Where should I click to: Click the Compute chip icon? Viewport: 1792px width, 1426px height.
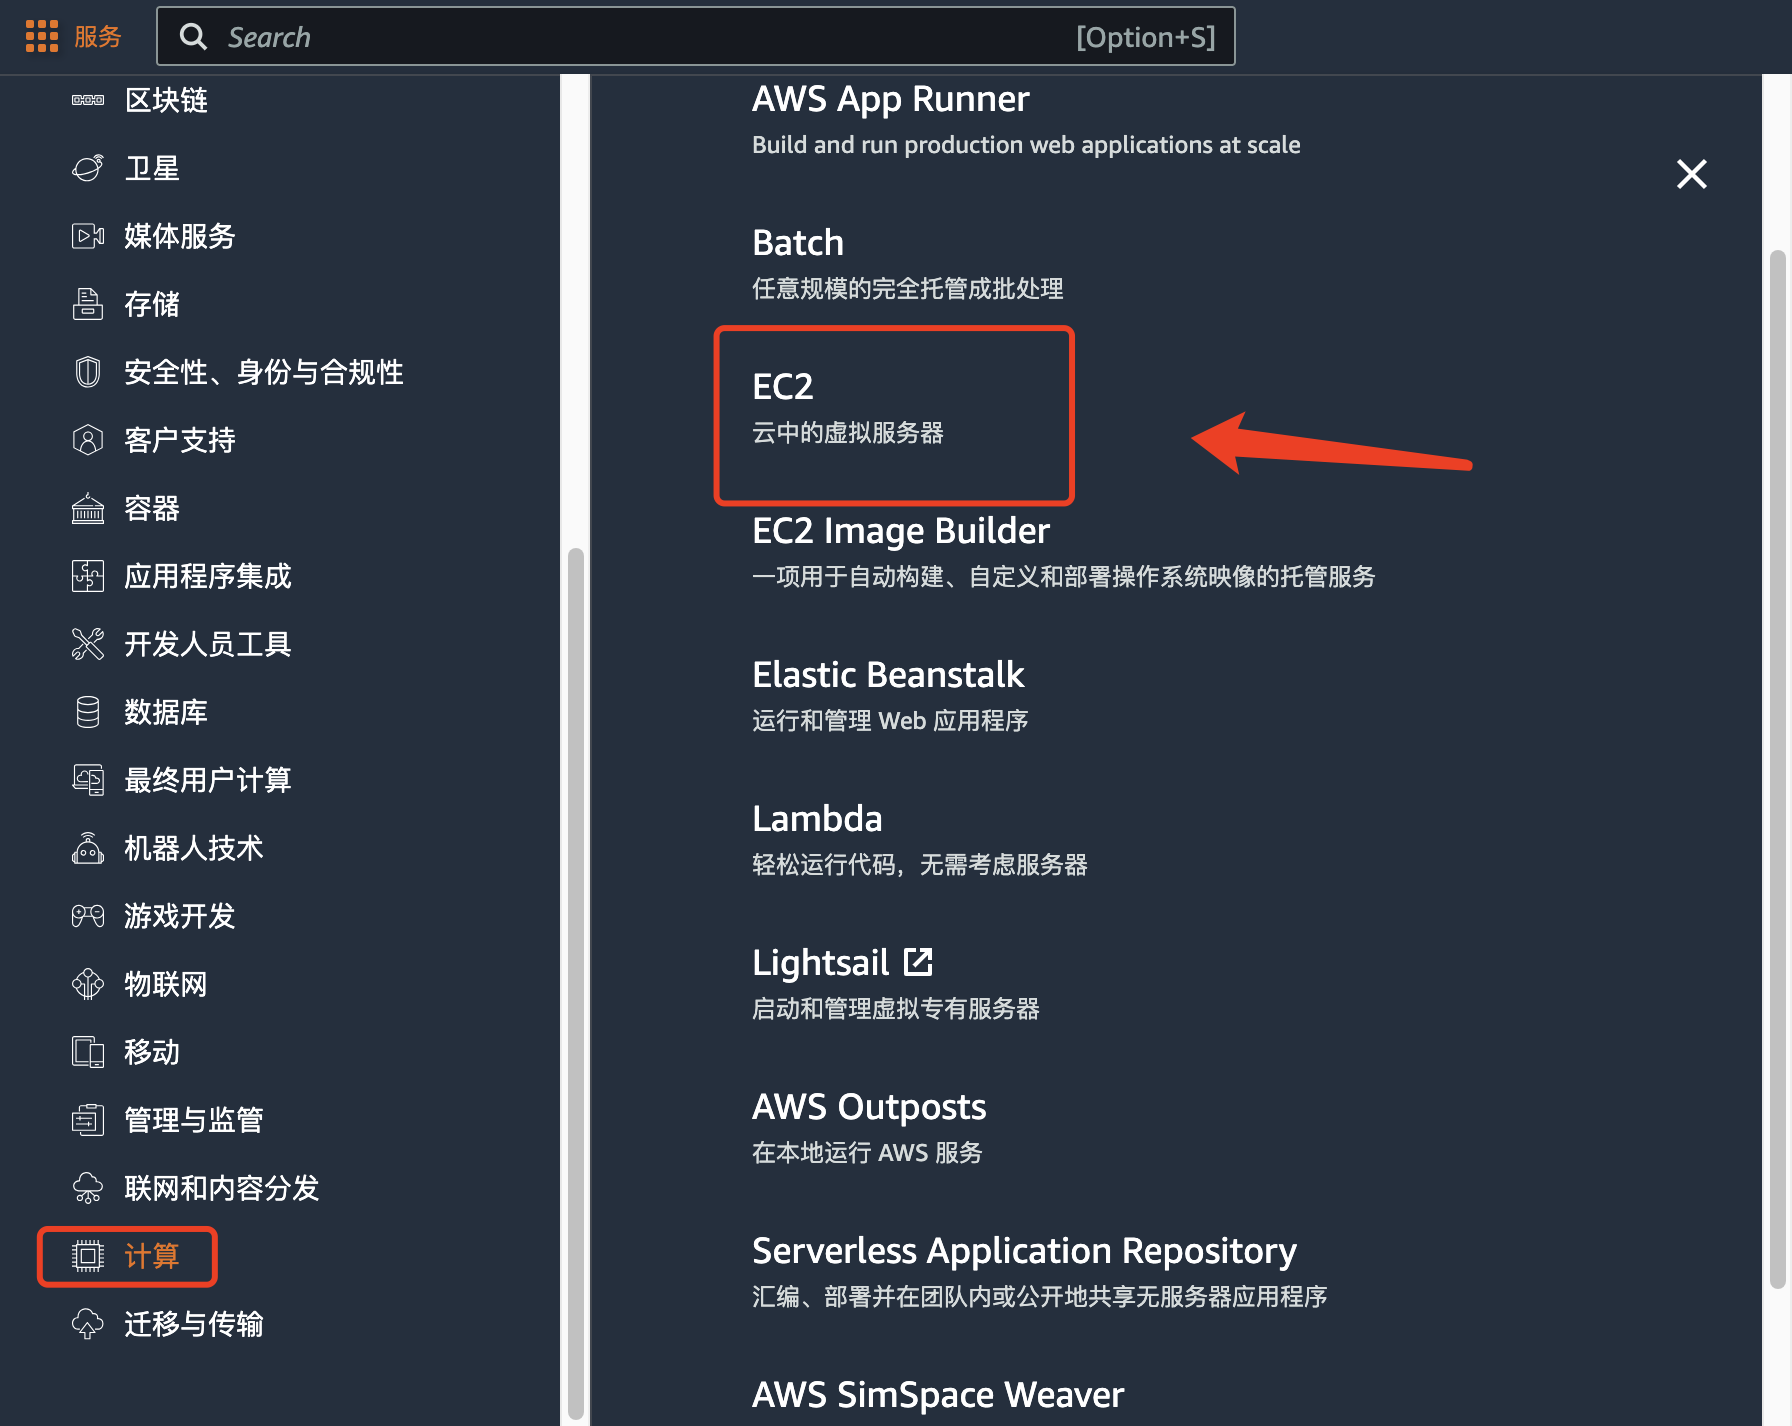(88, 1256)
